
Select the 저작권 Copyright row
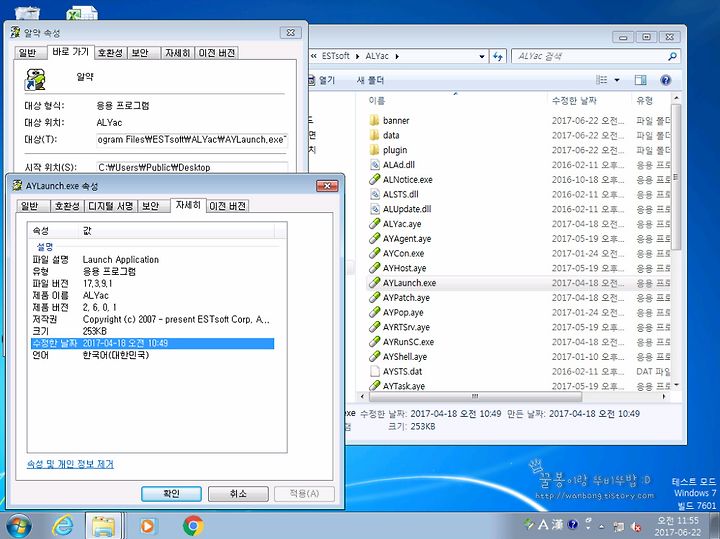point(152,319)
